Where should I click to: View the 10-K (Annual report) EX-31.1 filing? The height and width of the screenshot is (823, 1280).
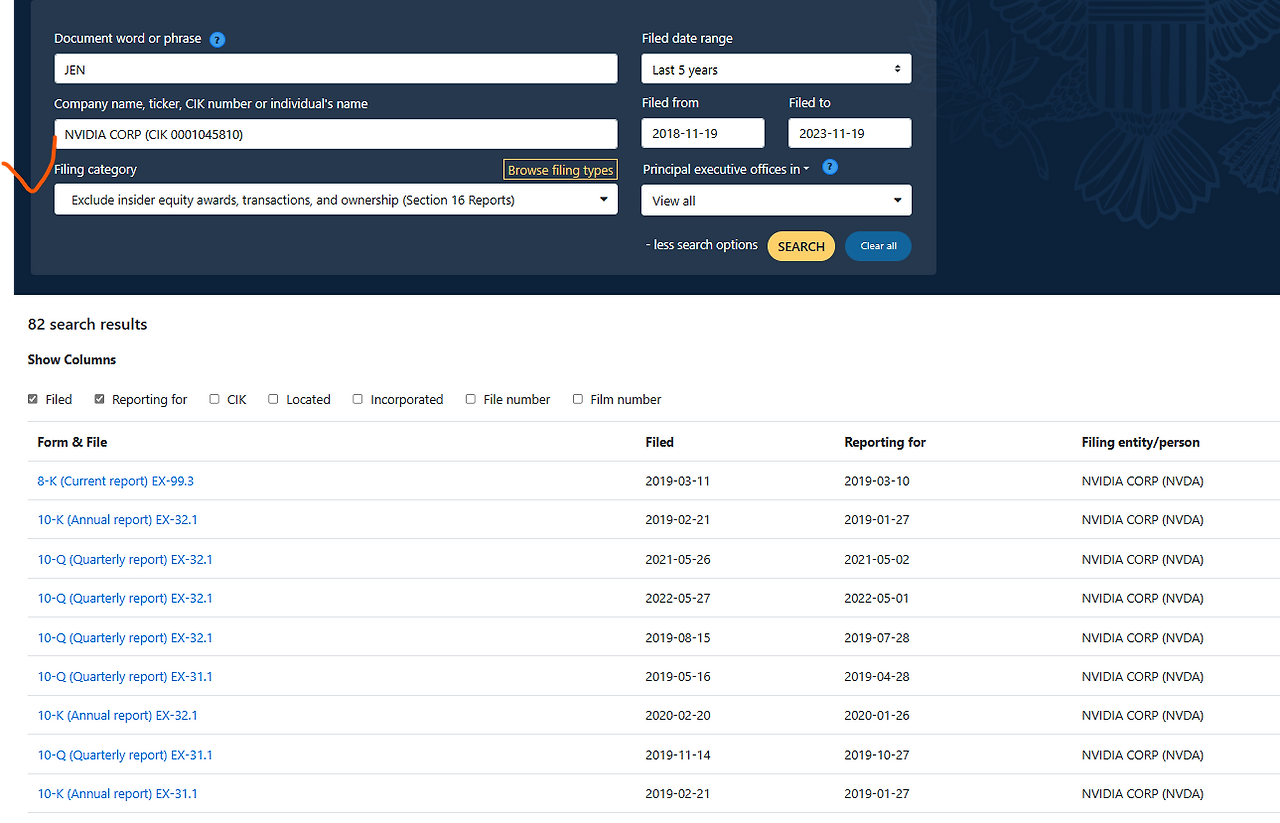(118, 794)
